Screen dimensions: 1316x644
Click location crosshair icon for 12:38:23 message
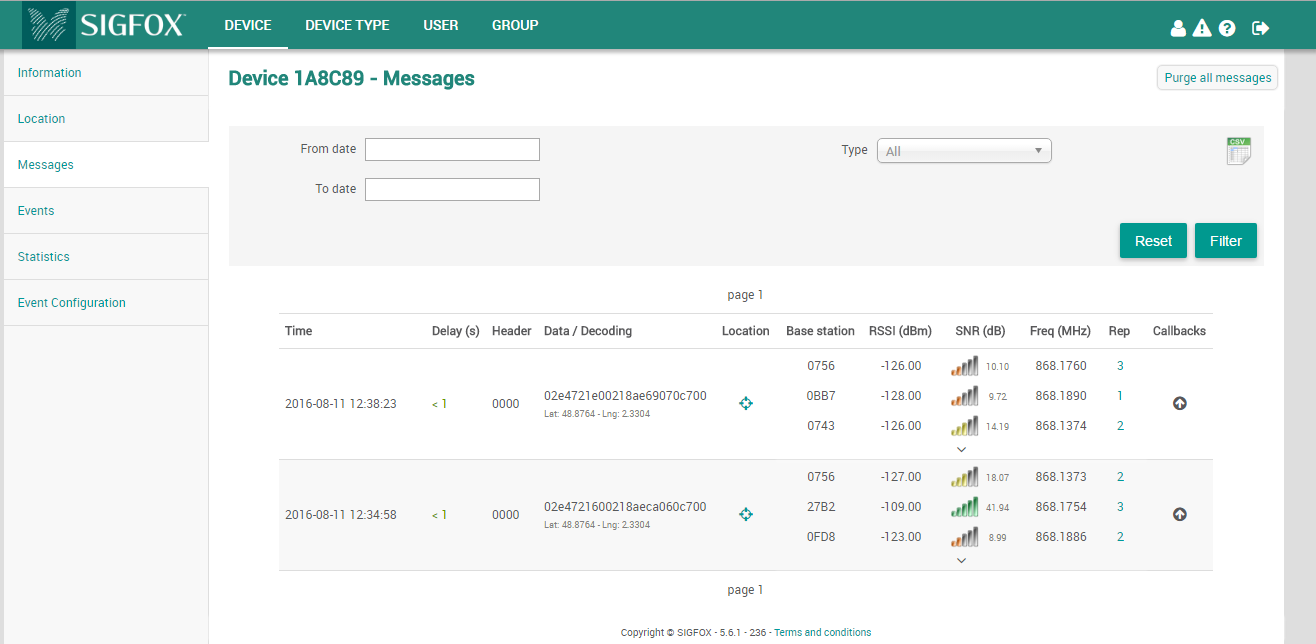[x=745, y=403]
